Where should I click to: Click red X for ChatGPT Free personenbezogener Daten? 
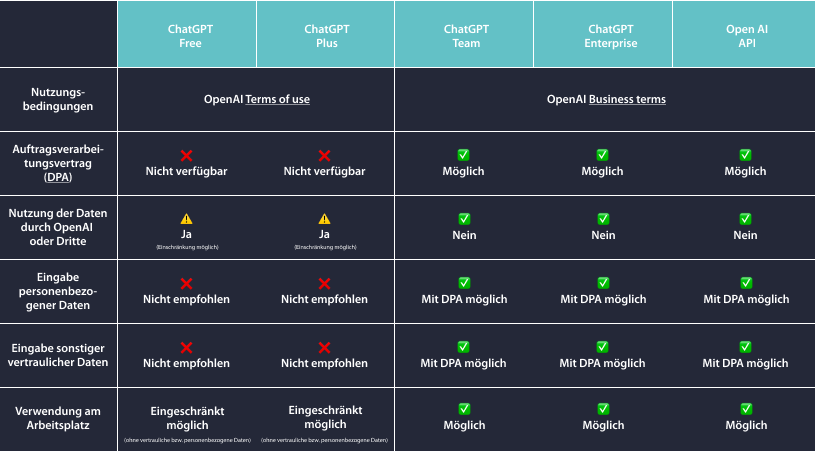(186, 284)
